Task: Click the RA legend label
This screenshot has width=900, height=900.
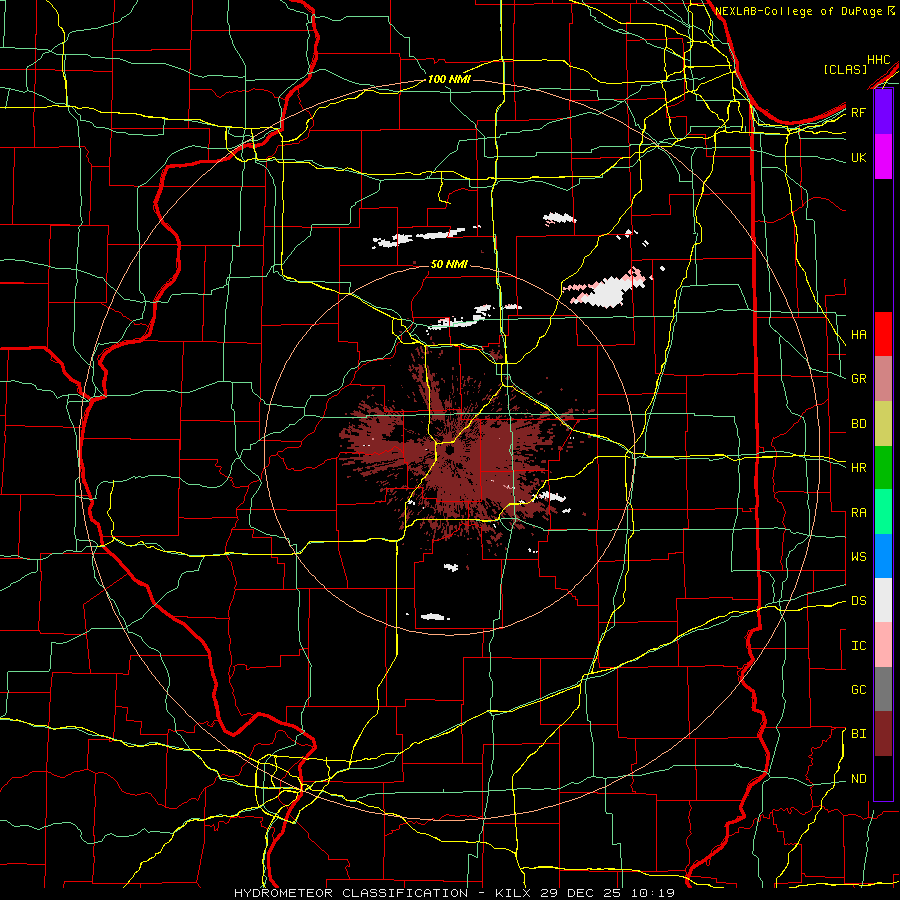Action: pyautogui.click(x=859, y=513)
